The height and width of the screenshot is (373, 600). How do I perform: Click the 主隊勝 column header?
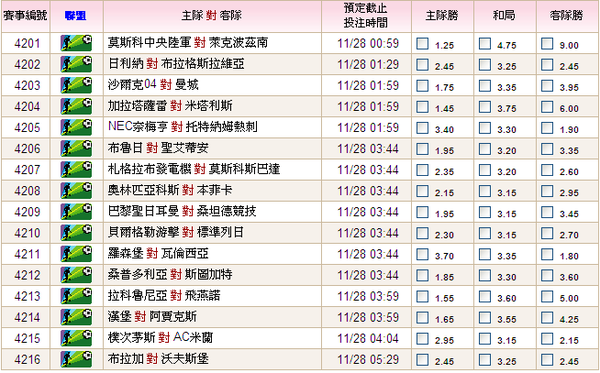pyautogui.click(x=442, y=15)
